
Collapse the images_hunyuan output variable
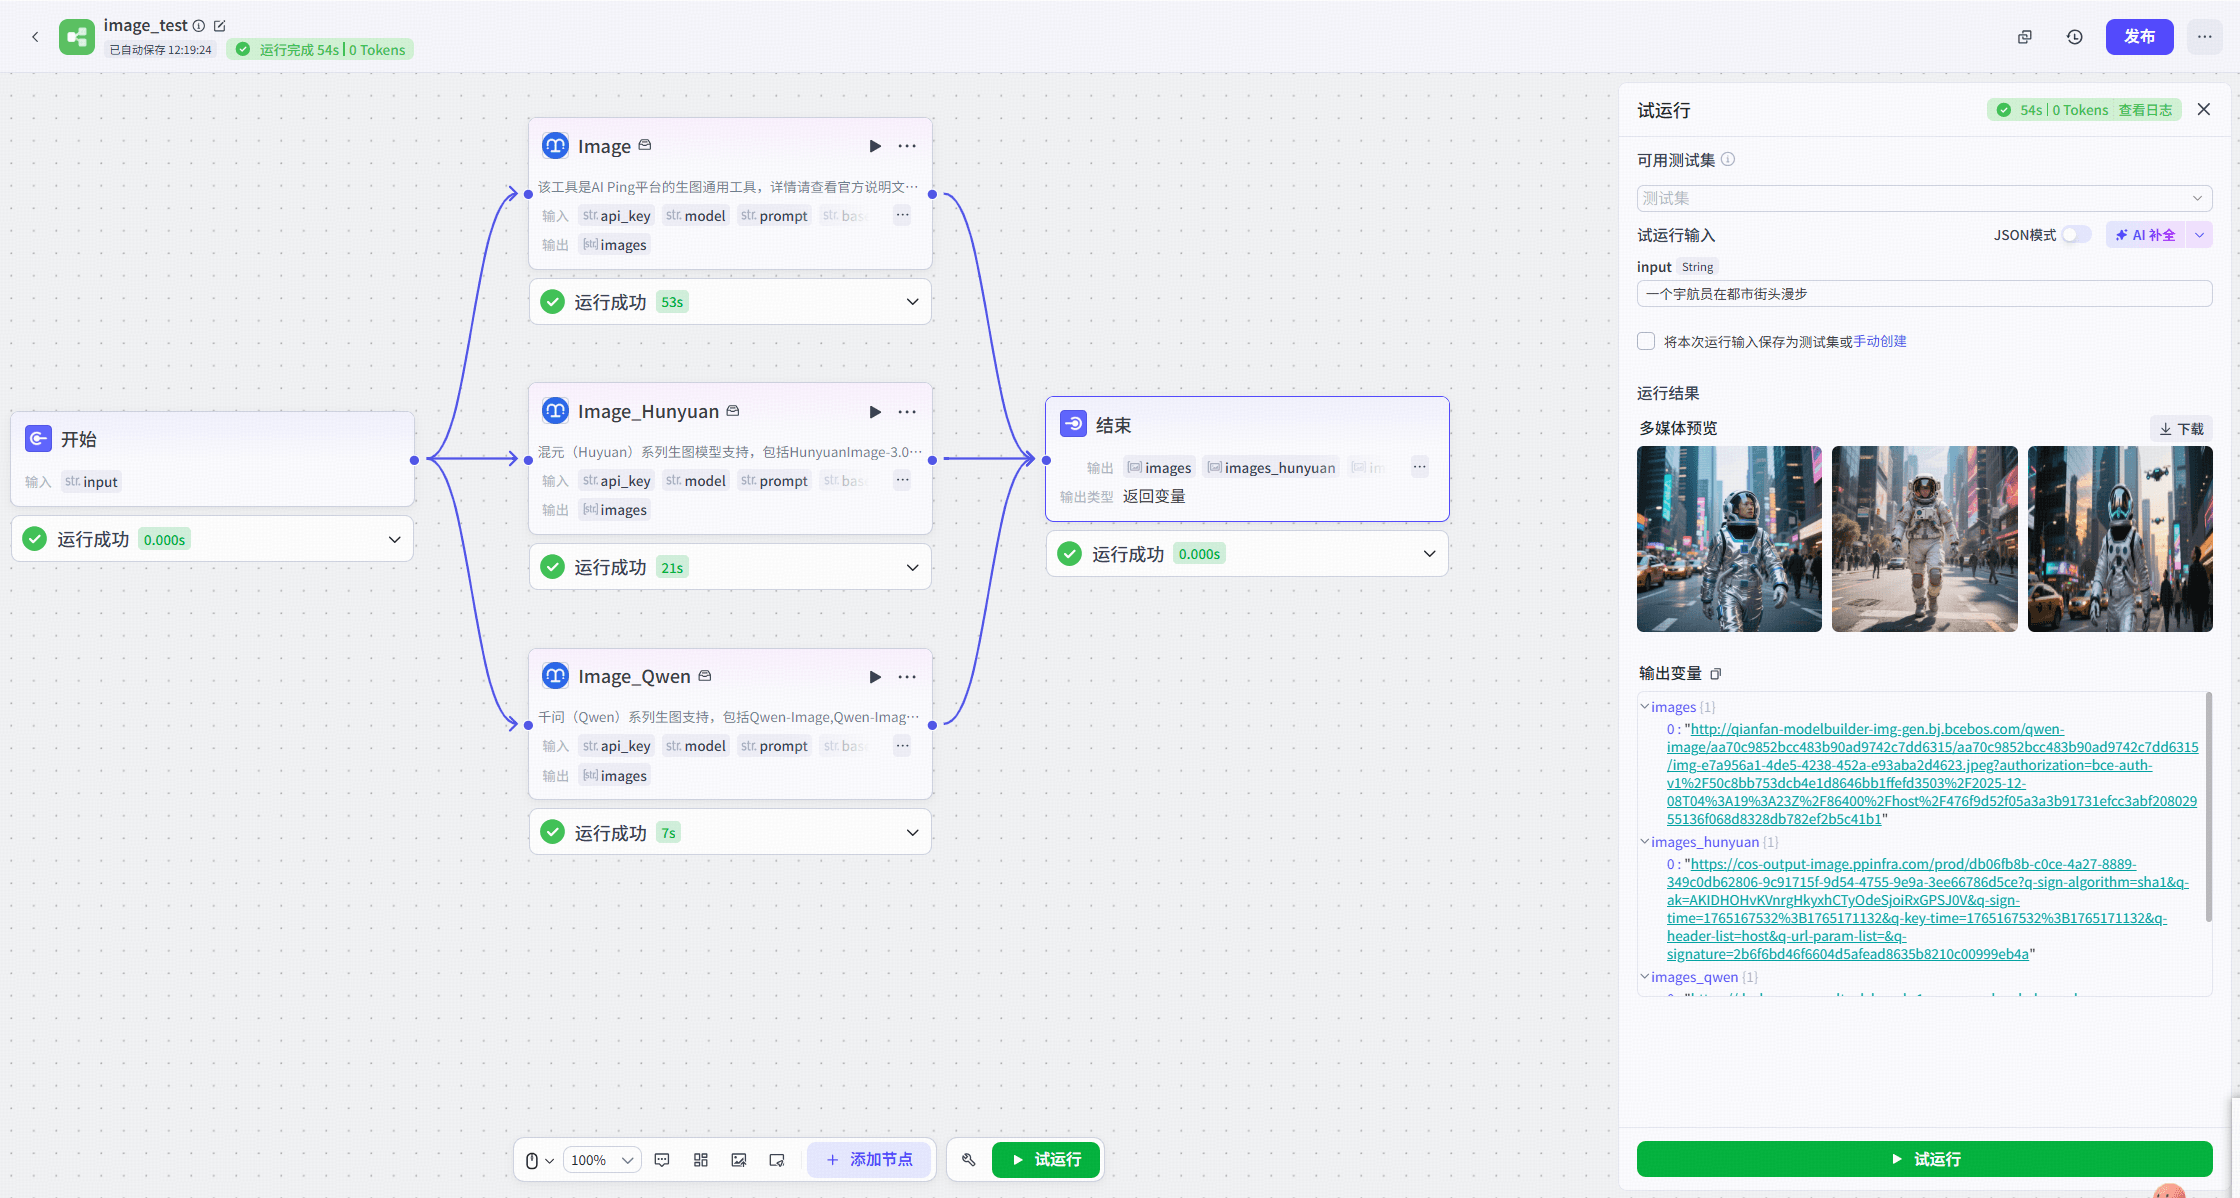click(1645, 842)
